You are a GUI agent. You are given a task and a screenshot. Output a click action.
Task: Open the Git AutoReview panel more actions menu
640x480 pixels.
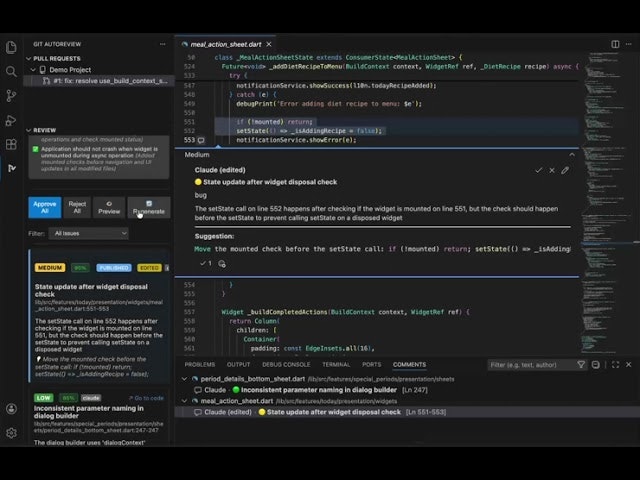tap(162, 44)
